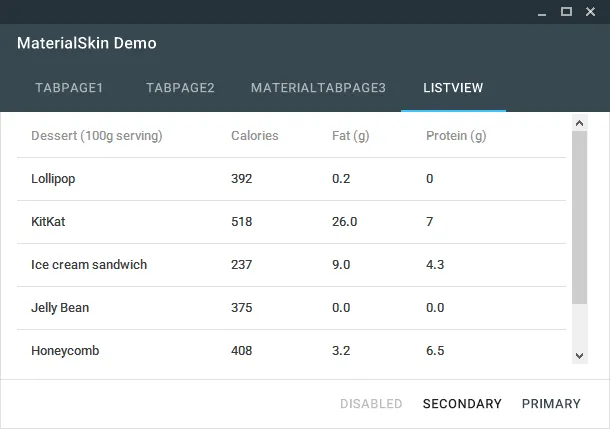Screen dimensions: 610x429
Task: Go to the MATERIALTABPAGE3 tab
Action: (318, 88)
